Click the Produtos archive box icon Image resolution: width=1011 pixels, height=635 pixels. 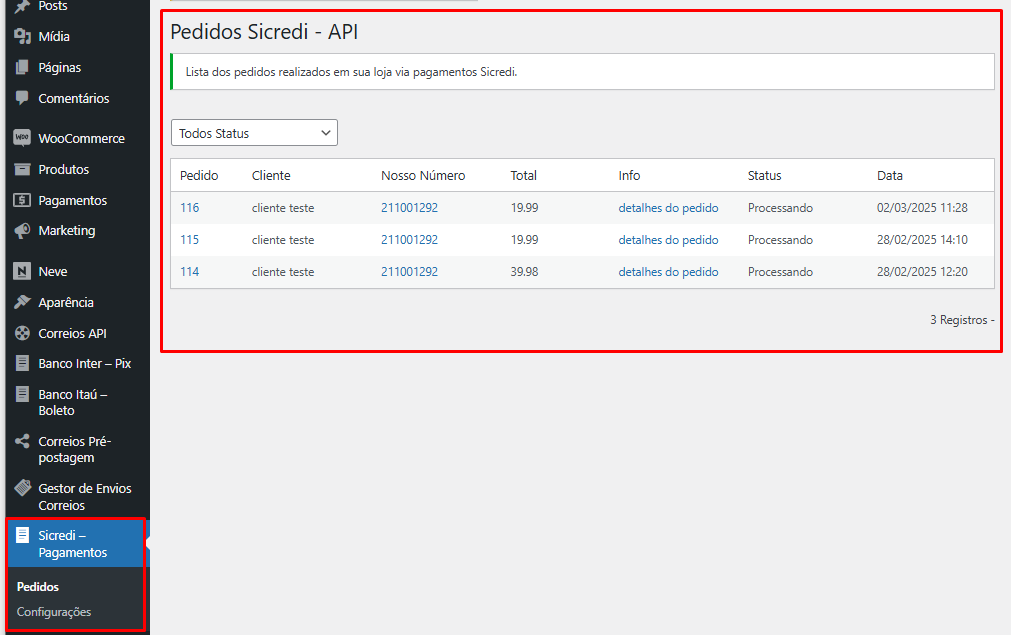tap(22, 169)
